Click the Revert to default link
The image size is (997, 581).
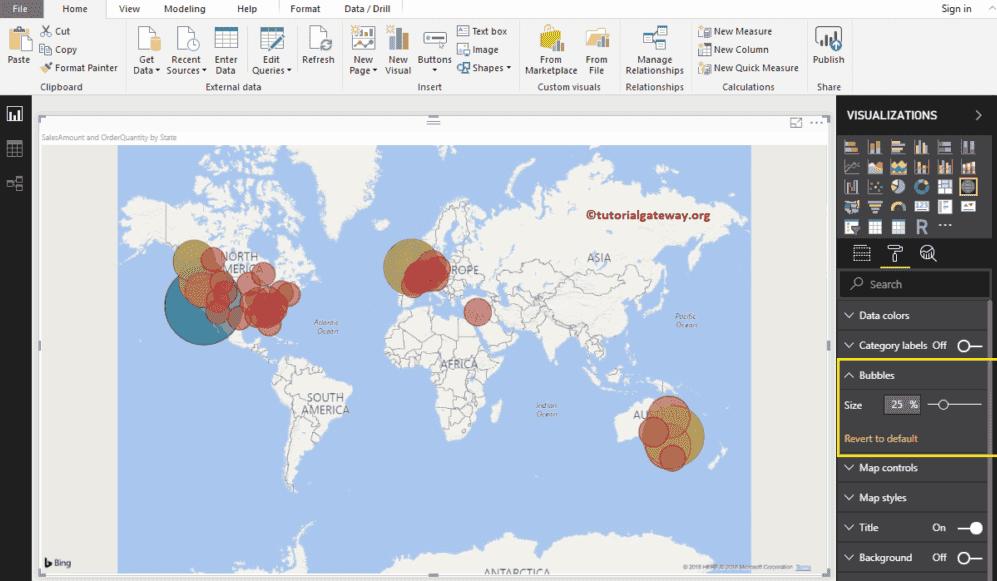pos(880,438)
